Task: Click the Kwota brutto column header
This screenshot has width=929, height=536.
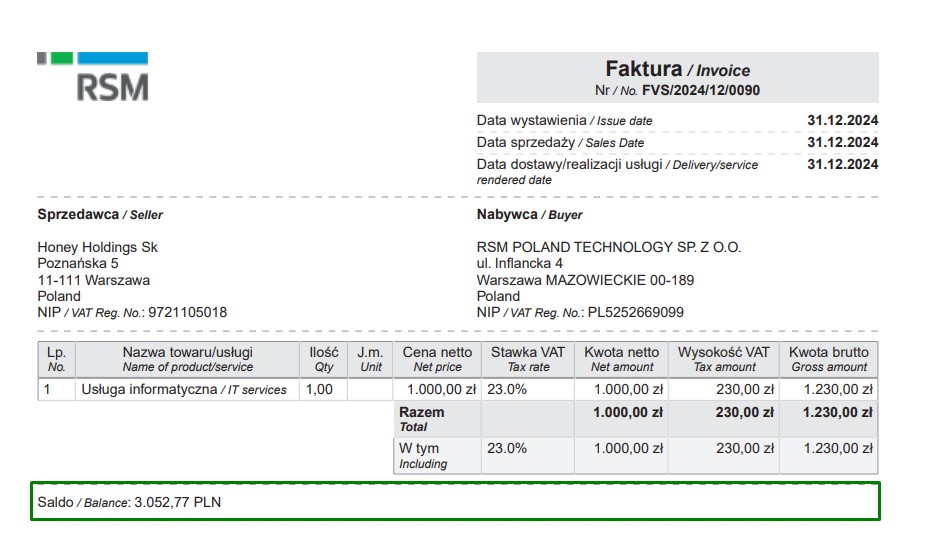Action: pyautogui.click(x=828, y=359)
